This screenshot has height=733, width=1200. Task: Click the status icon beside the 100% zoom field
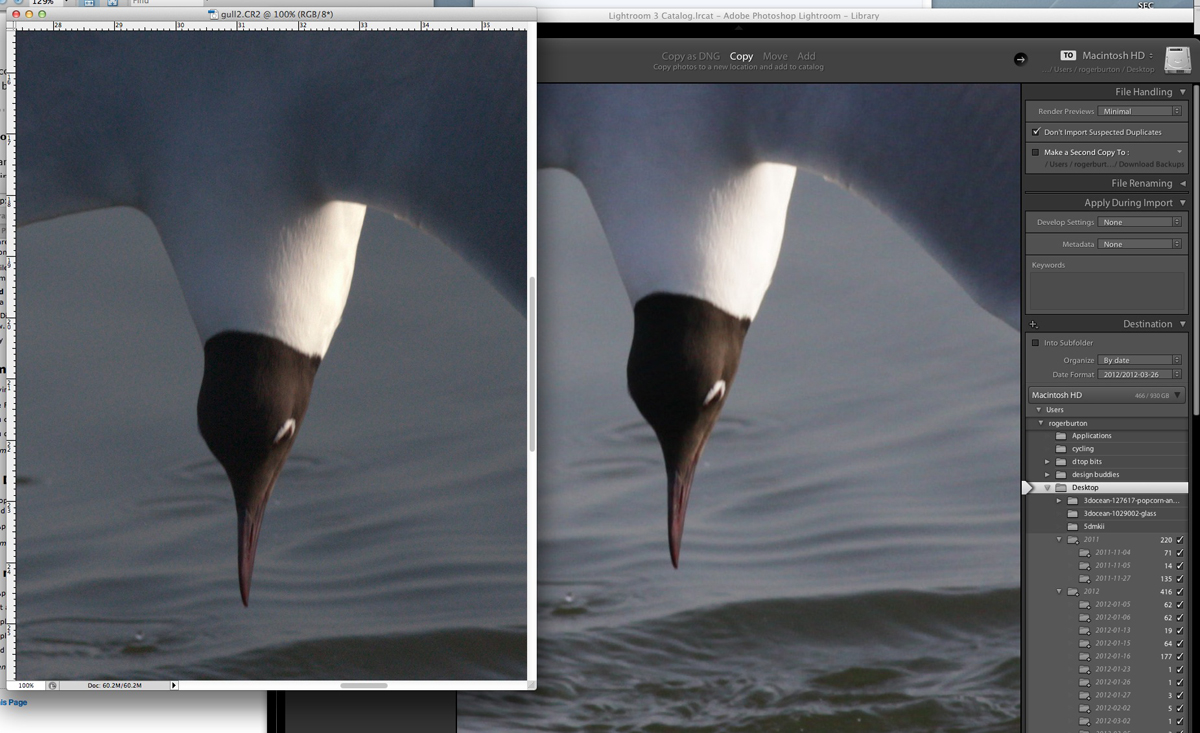click(x=52, y=685)
